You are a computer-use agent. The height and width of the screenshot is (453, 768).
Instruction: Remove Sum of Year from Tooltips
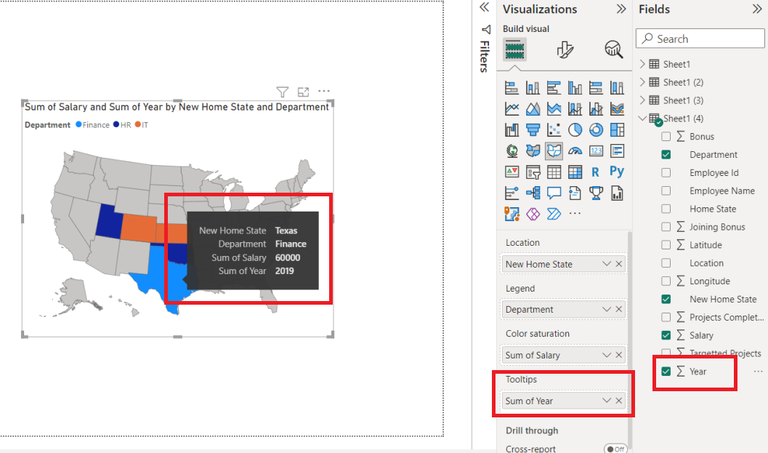click(x=619, y=401)
